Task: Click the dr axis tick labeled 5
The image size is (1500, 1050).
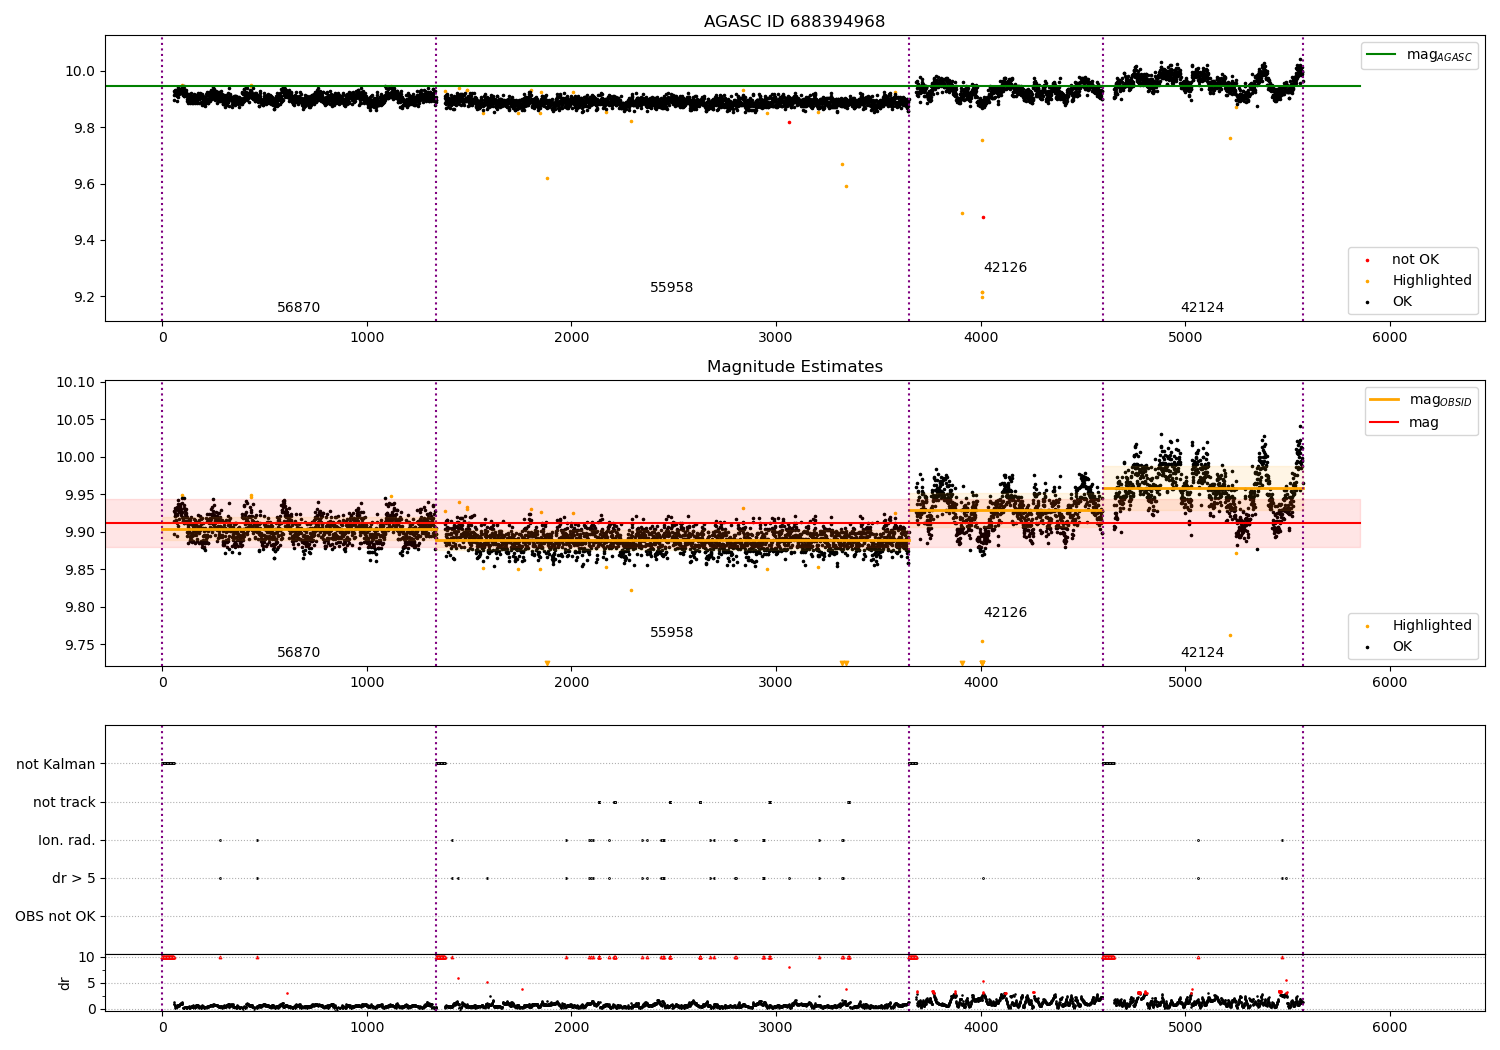Action: 92,983
